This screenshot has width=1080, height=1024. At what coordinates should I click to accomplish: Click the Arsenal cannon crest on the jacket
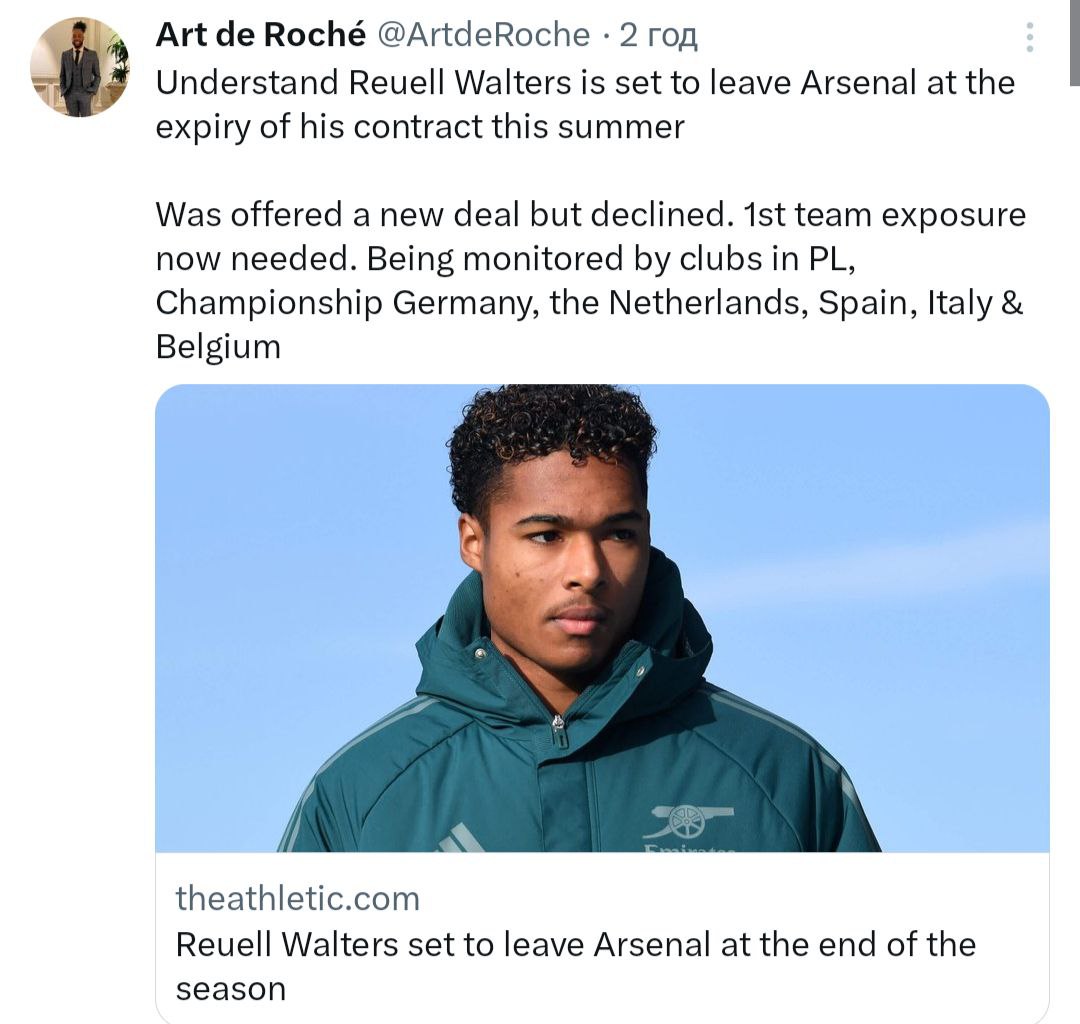coord(688,821)
